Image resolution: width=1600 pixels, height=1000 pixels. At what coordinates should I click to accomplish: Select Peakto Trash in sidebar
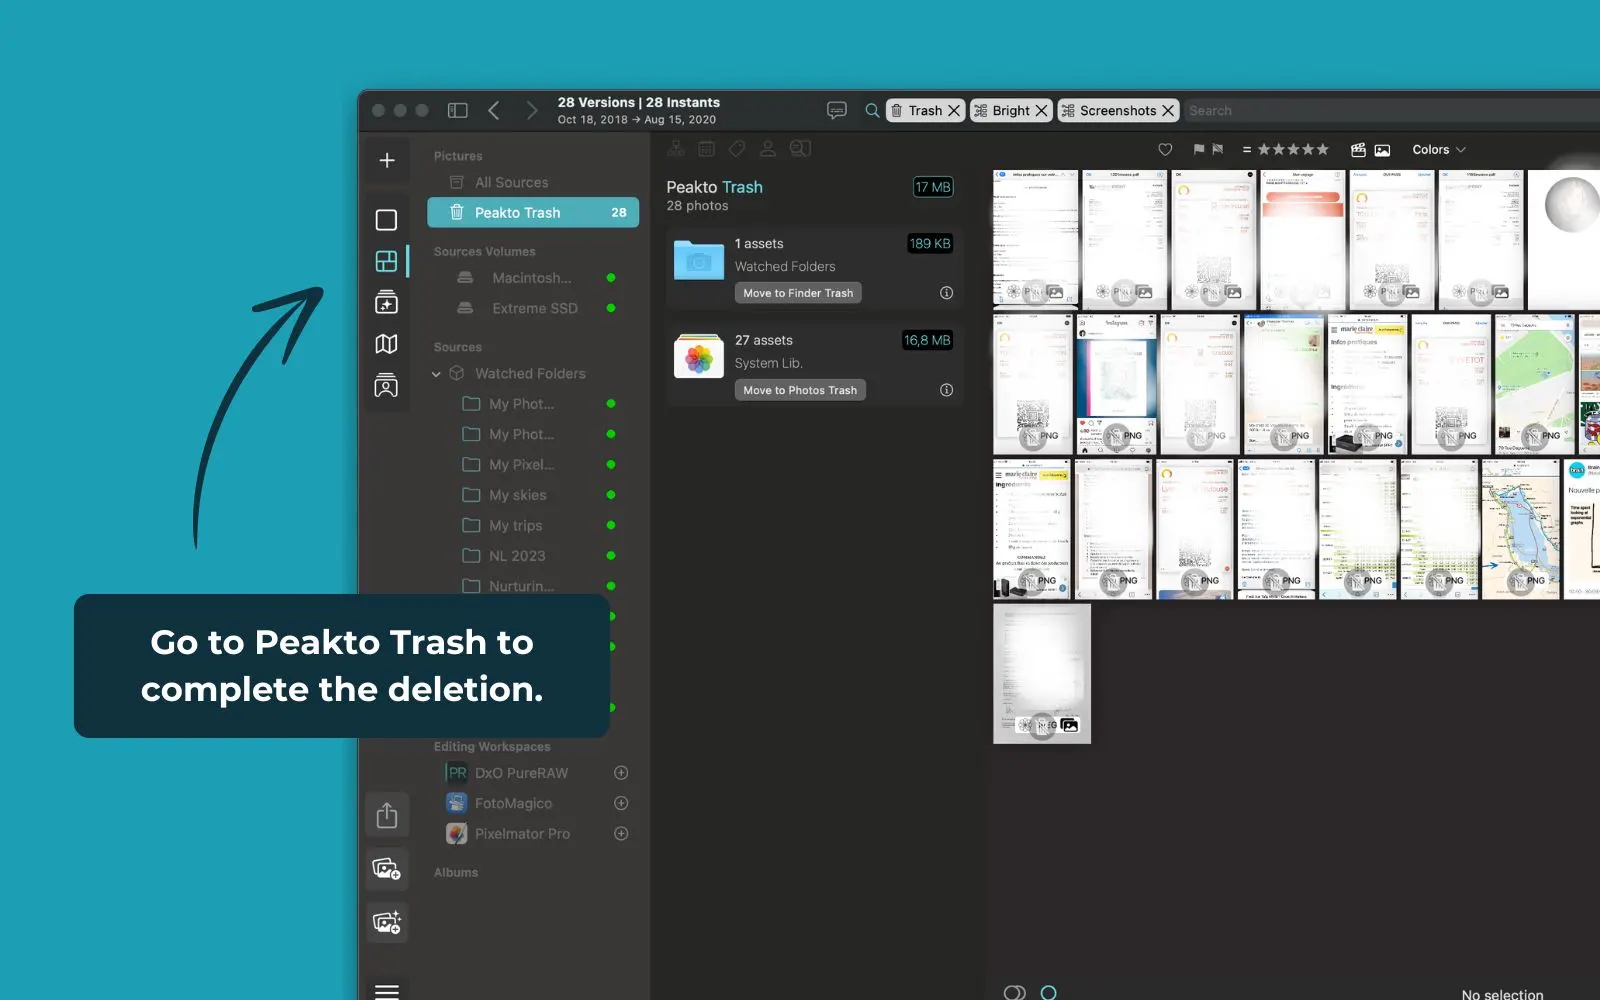pyautogui.click(x=533, y=212)
